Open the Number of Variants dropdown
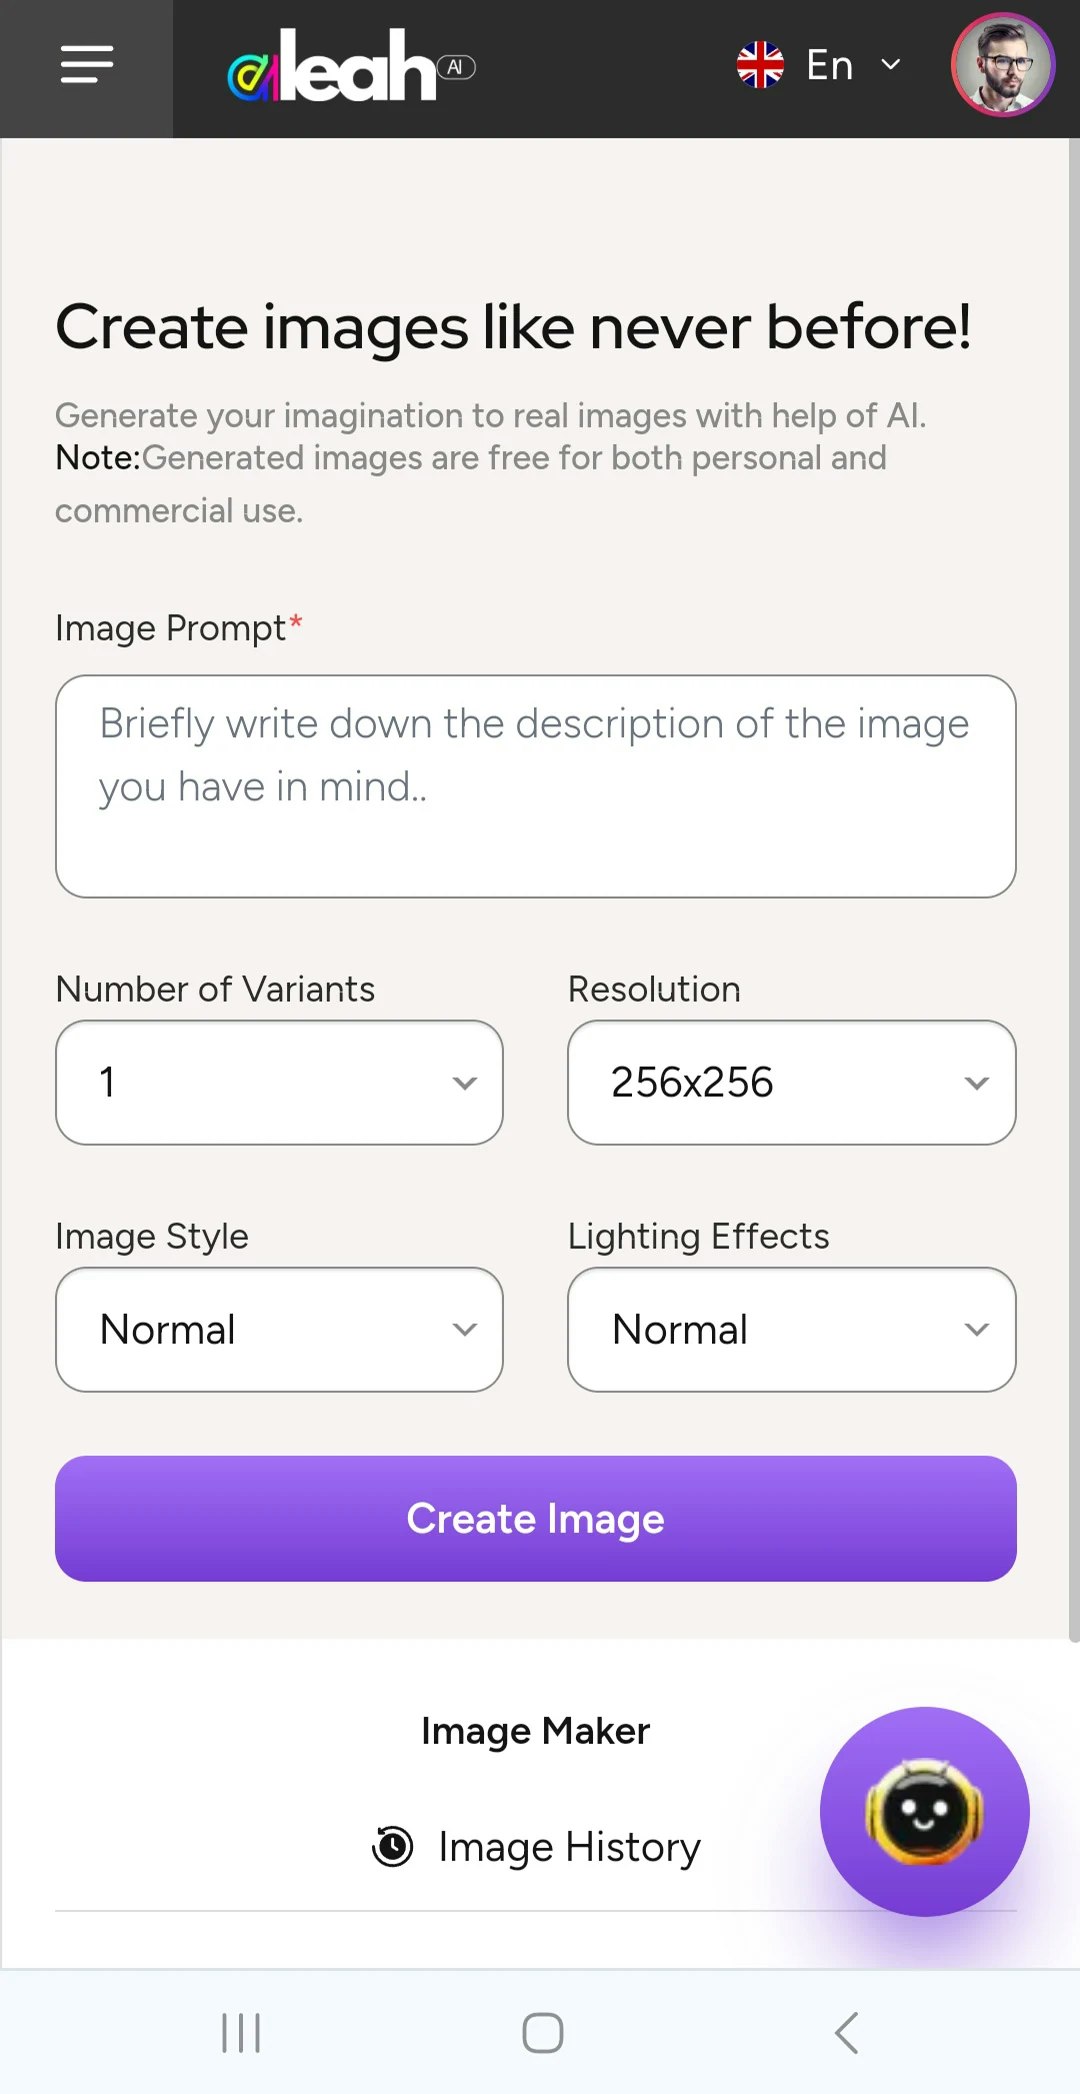The image size is (1080, 2094). coord(279,1082)
